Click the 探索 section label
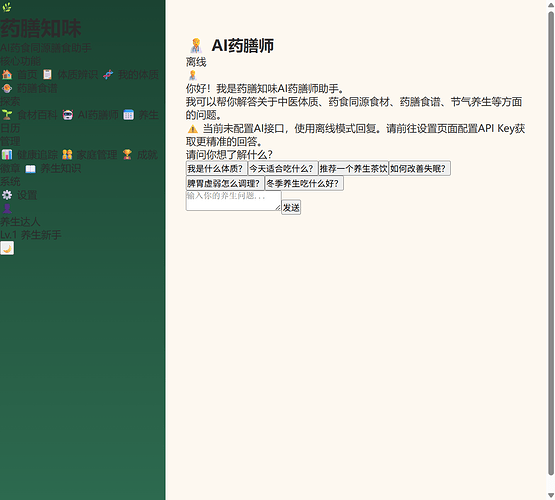The width and height of the screenshot is (555, 500). coord(10,101)
